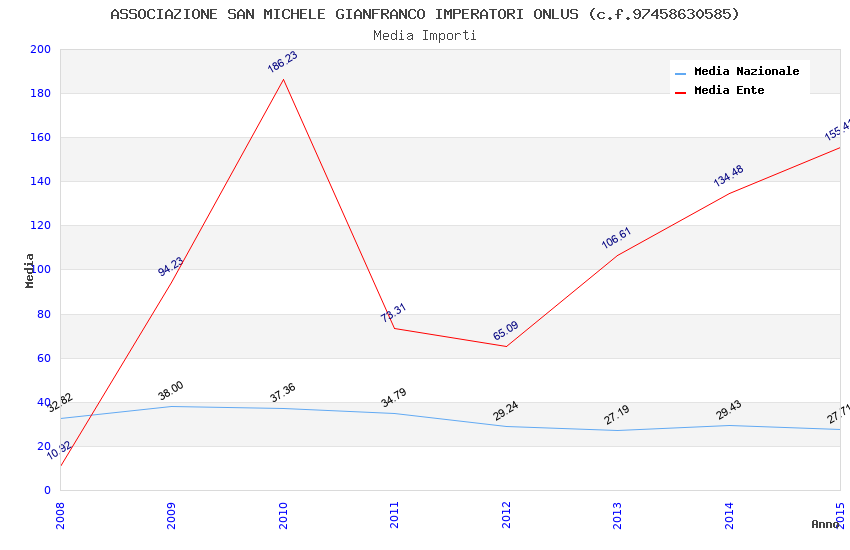Click the 120 y-axis tick label
The height and width of the screenshot is (550, 850).
41,225
